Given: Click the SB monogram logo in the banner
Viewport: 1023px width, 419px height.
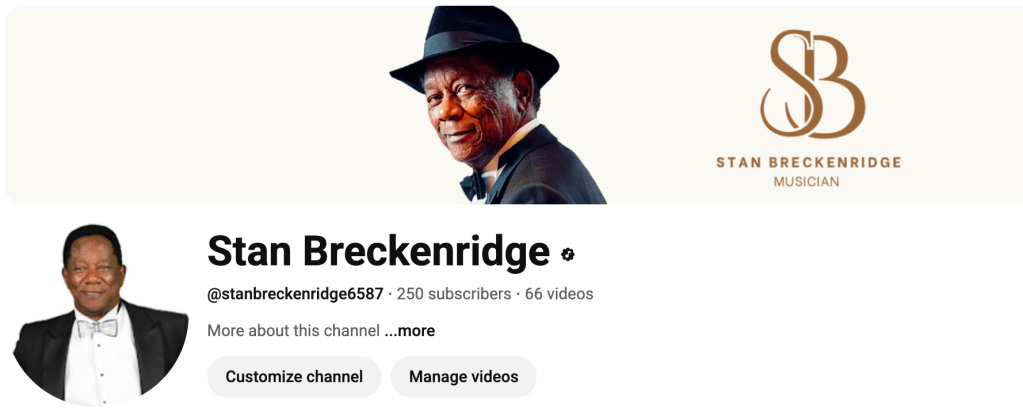Looking at the screenshot, I should [812, 84].
